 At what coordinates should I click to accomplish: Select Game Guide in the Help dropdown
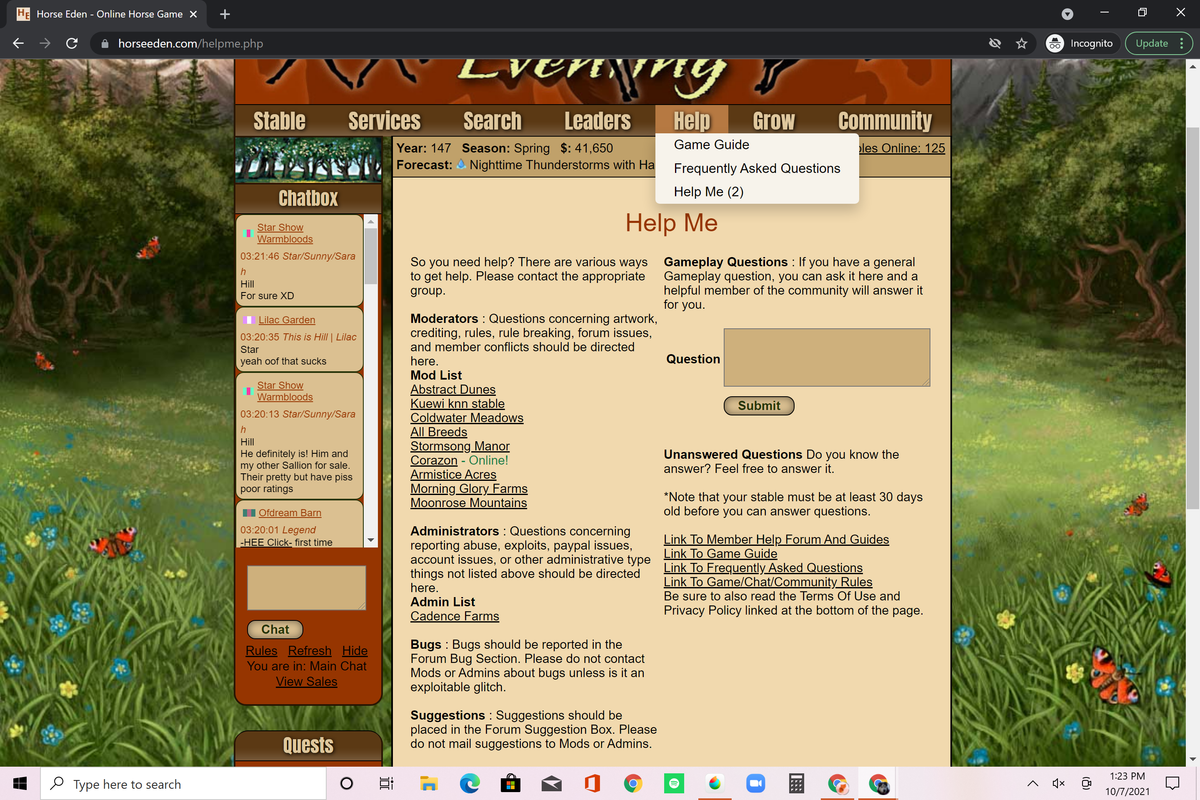711,145
